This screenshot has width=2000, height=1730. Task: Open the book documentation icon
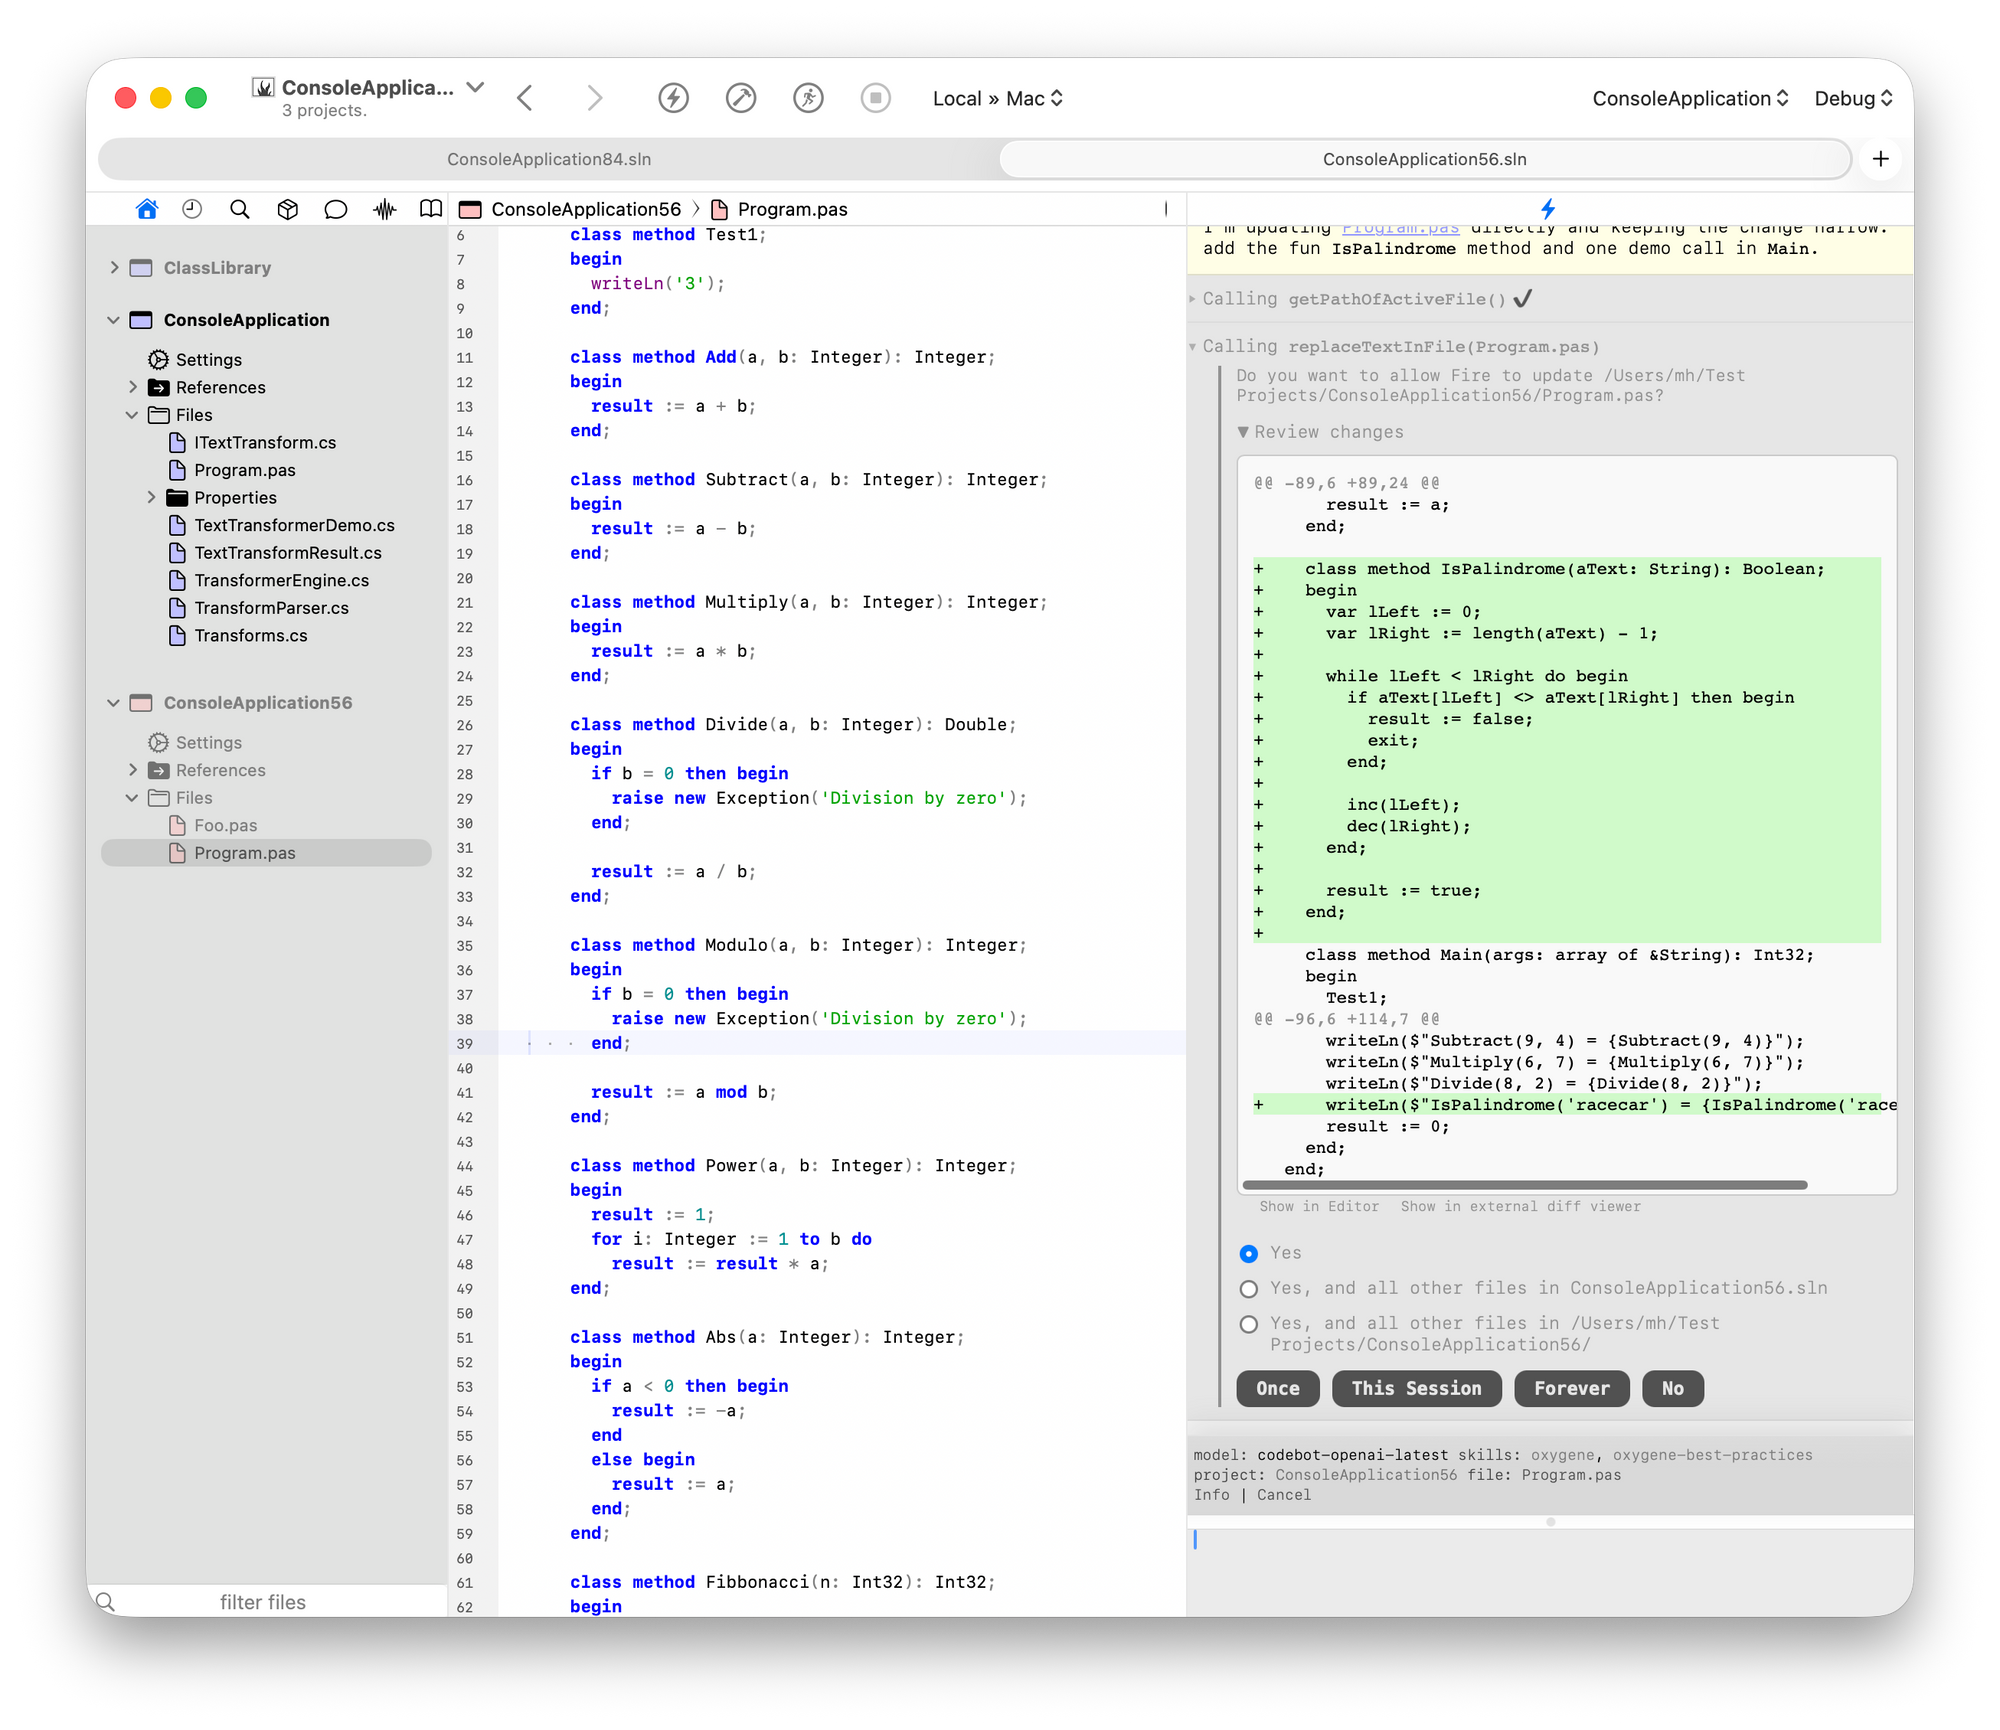431,209
